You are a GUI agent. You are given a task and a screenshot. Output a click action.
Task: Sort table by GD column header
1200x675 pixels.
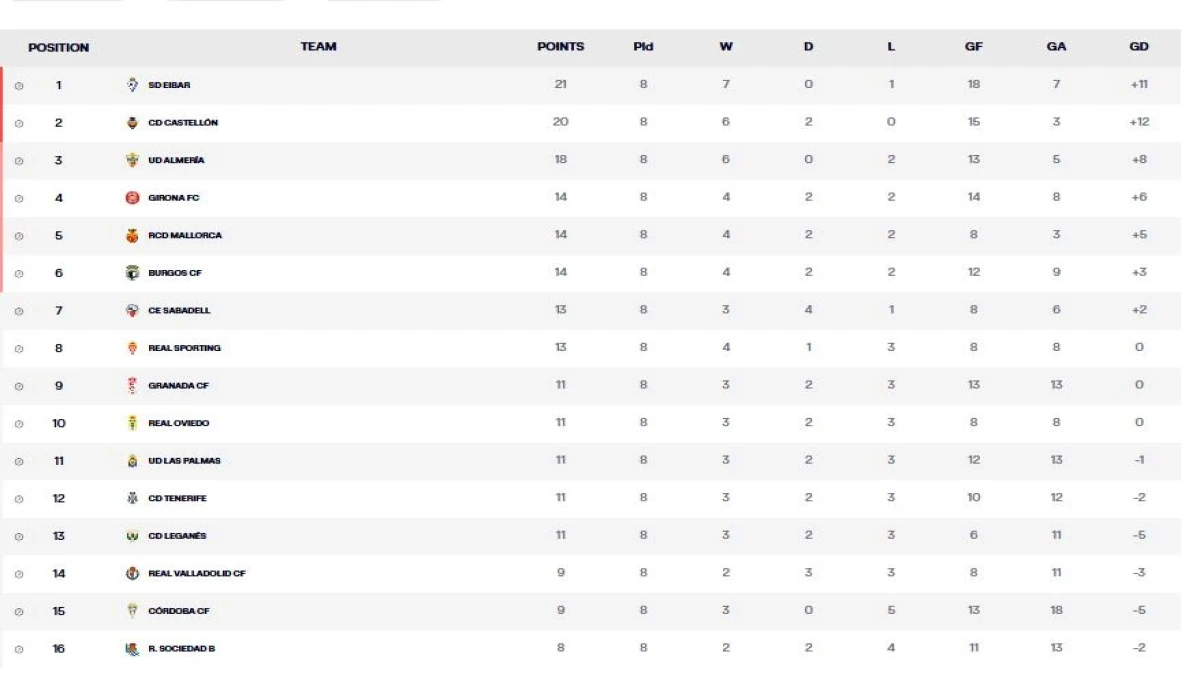pos(1138,47)
